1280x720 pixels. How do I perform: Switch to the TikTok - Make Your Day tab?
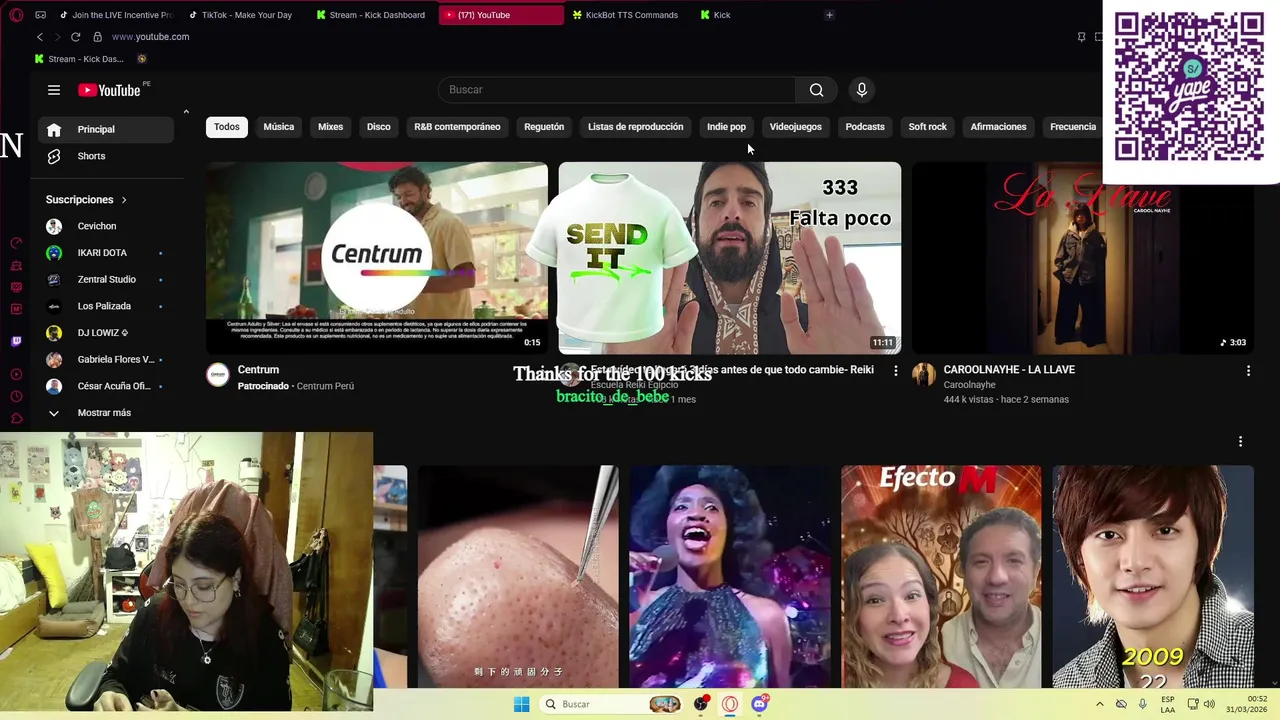point(246,15)
